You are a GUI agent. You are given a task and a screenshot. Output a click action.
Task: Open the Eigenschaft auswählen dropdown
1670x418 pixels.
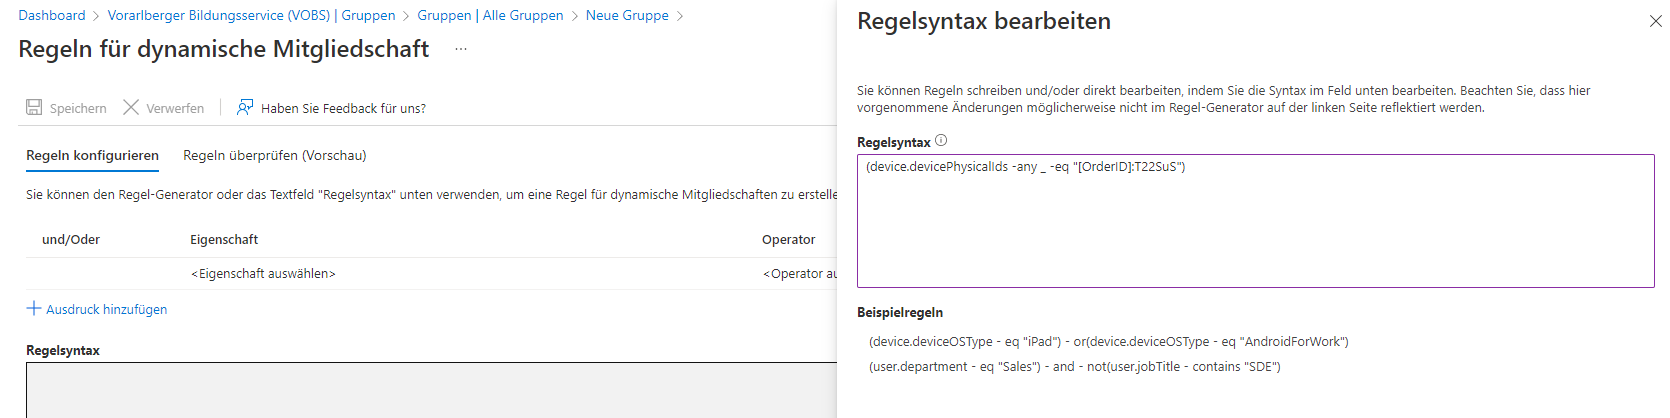tap(263, 274)
